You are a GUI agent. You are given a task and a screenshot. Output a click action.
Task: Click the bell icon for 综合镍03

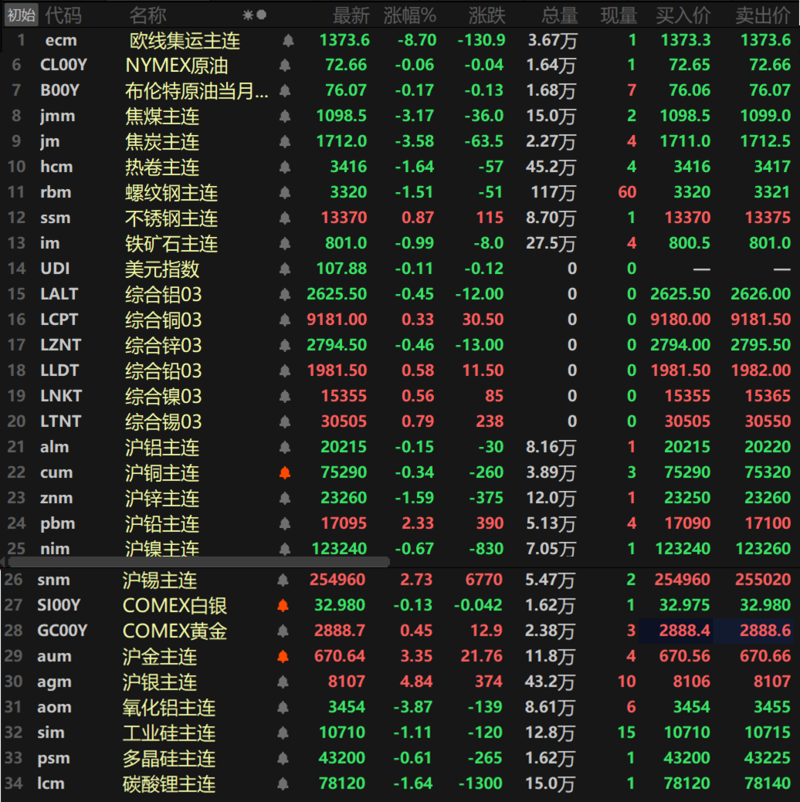coord(285,396)
